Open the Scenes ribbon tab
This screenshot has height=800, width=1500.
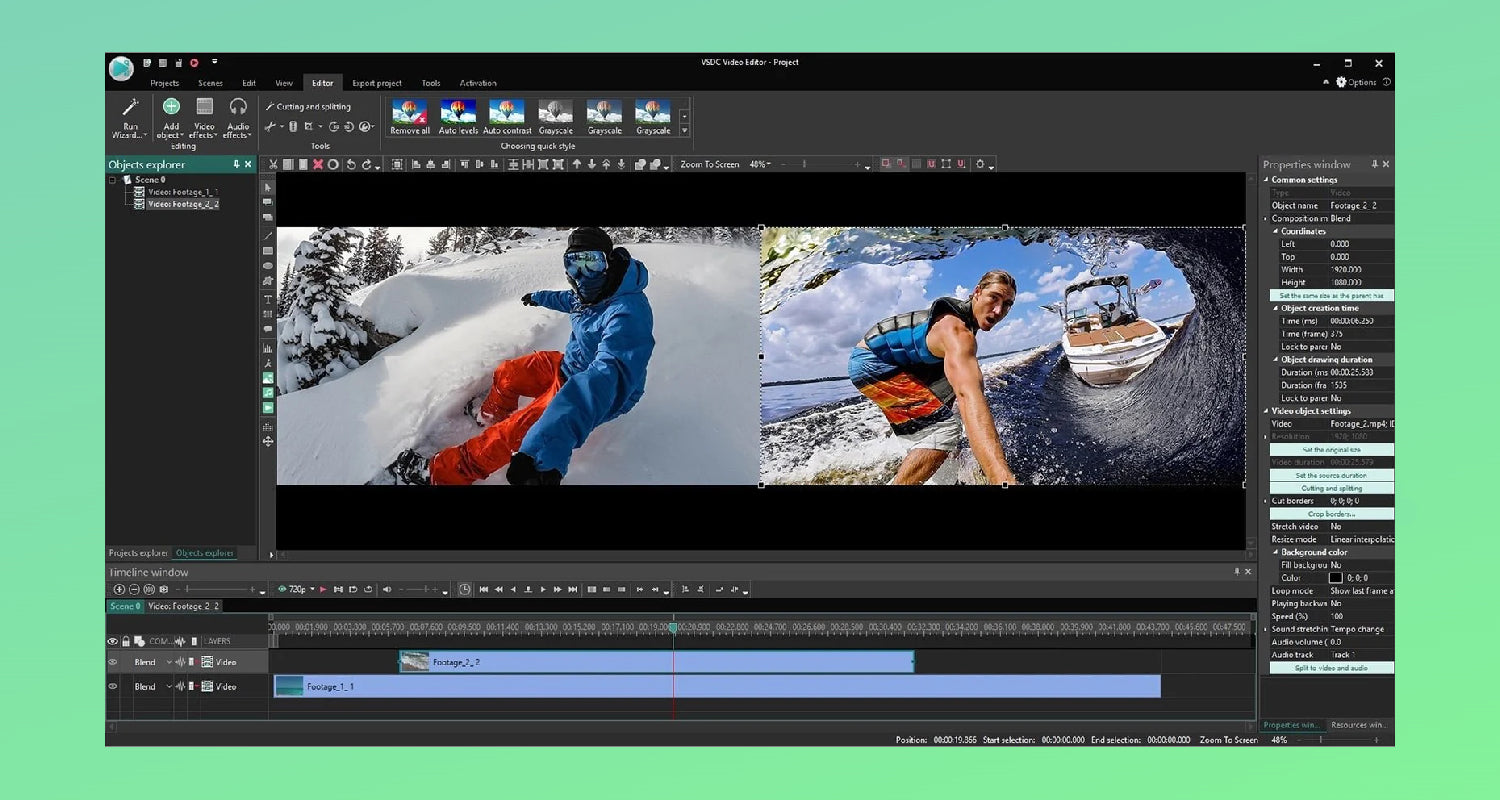point(210,83)
